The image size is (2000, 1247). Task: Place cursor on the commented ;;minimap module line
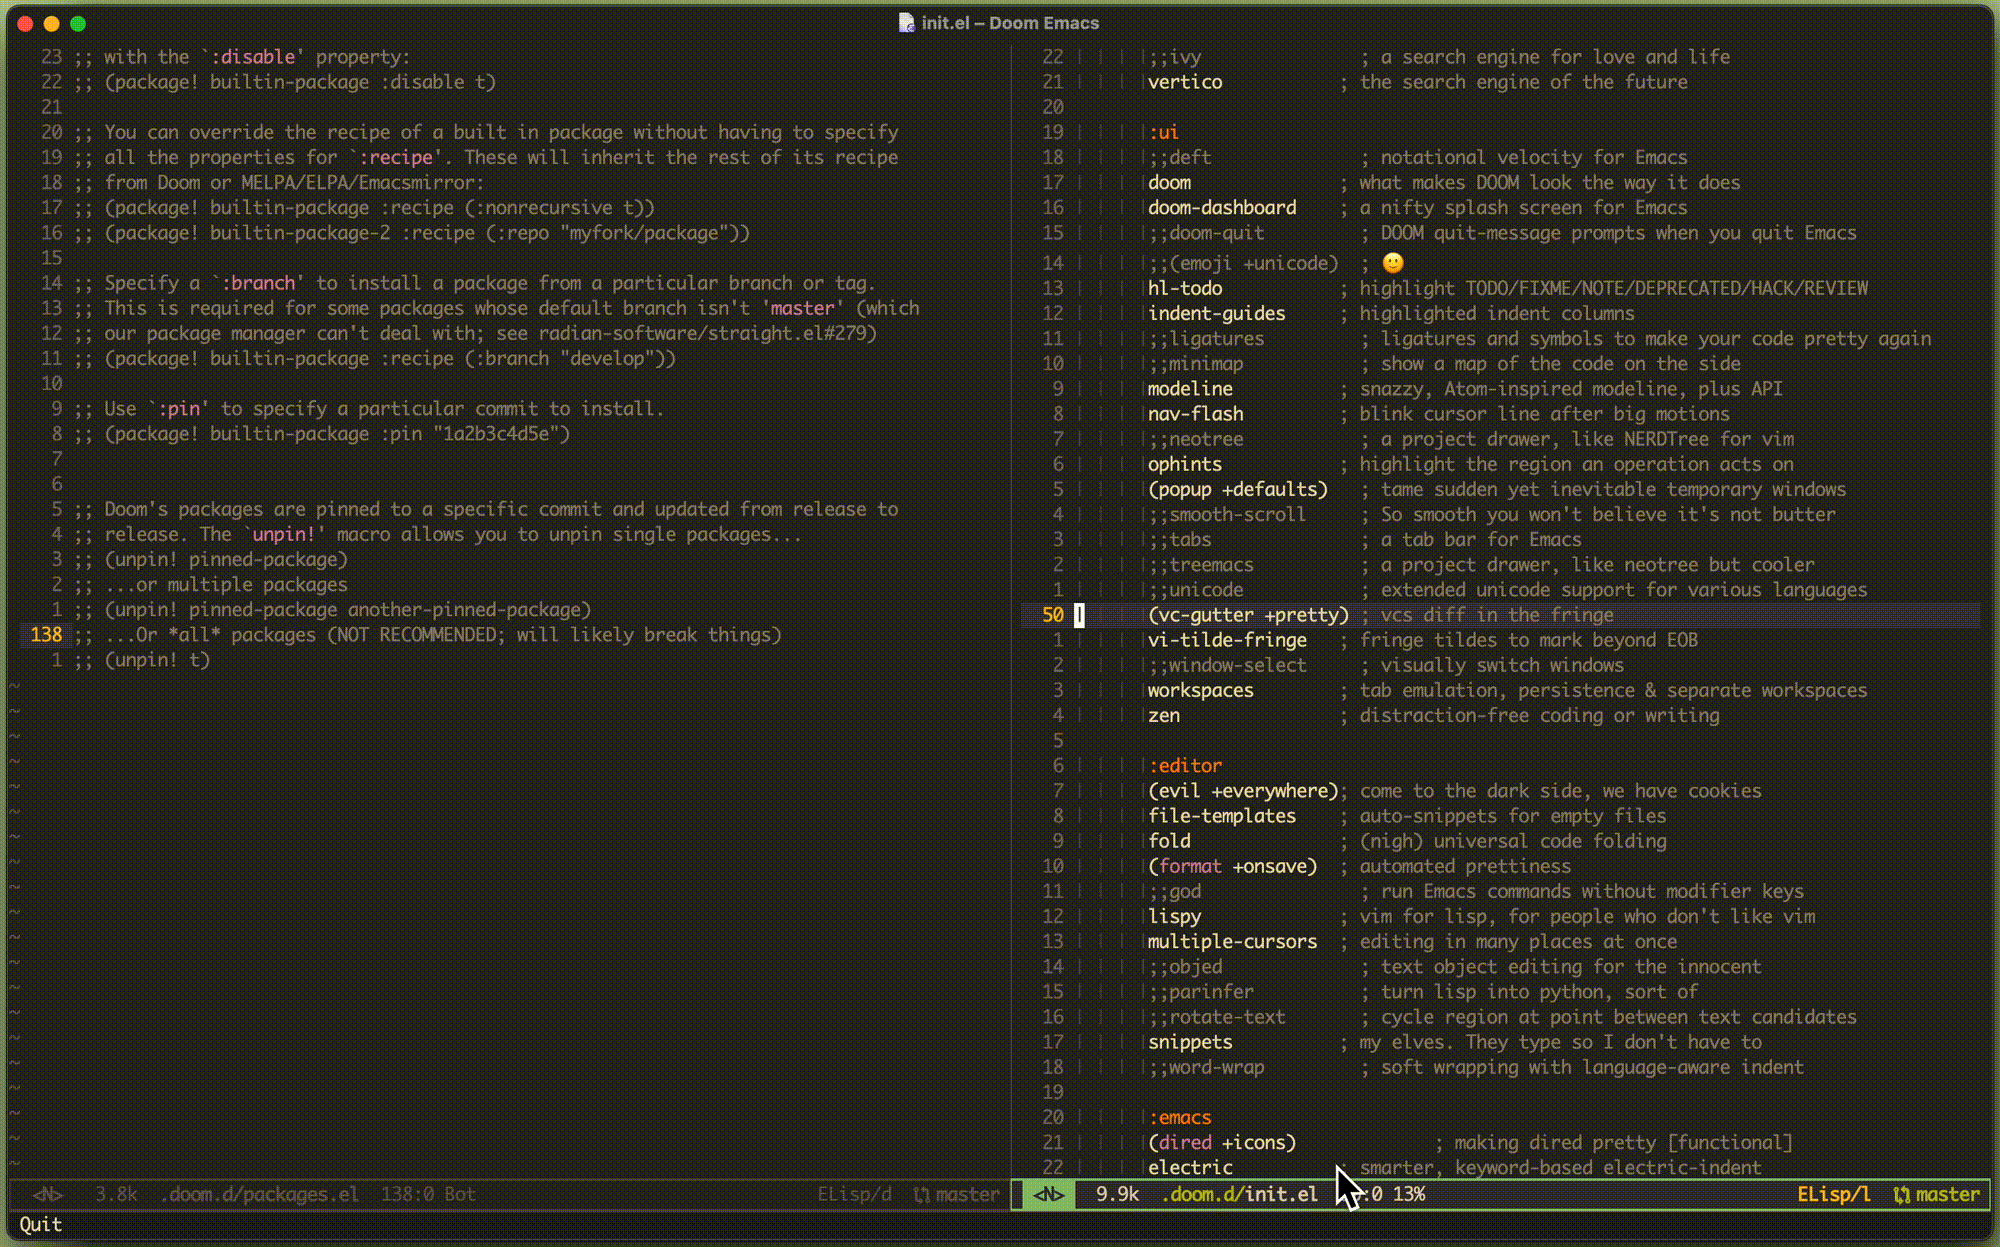(x=1196, y=364)
